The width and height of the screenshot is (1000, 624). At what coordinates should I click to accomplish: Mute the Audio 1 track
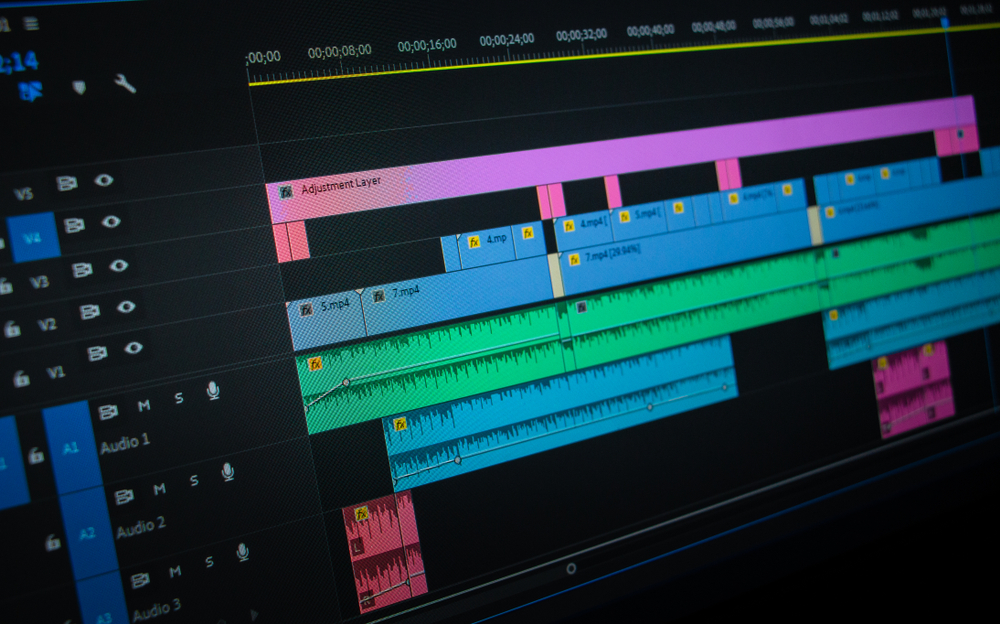coord(144,405)
